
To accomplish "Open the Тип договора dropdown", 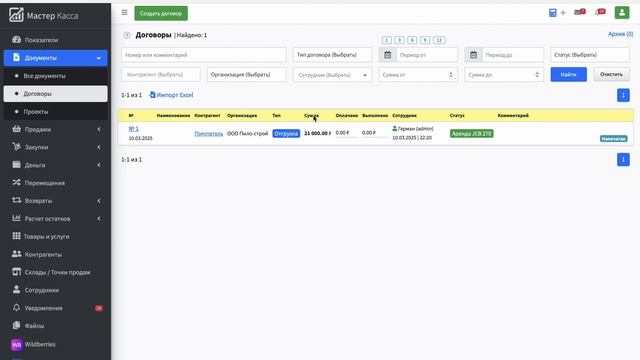I will point(332,55).
